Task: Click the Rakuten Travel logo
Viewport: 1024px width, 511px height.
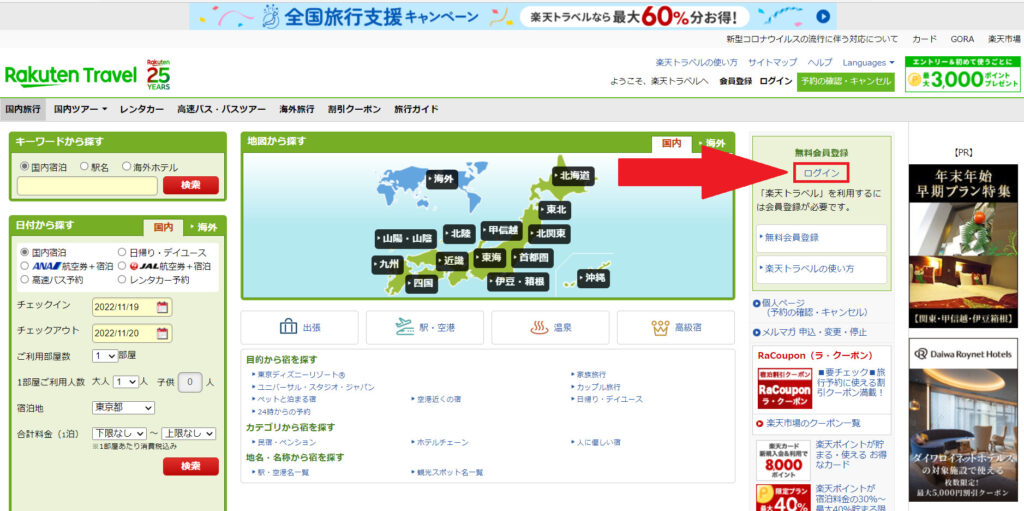Action: point(71,75)
